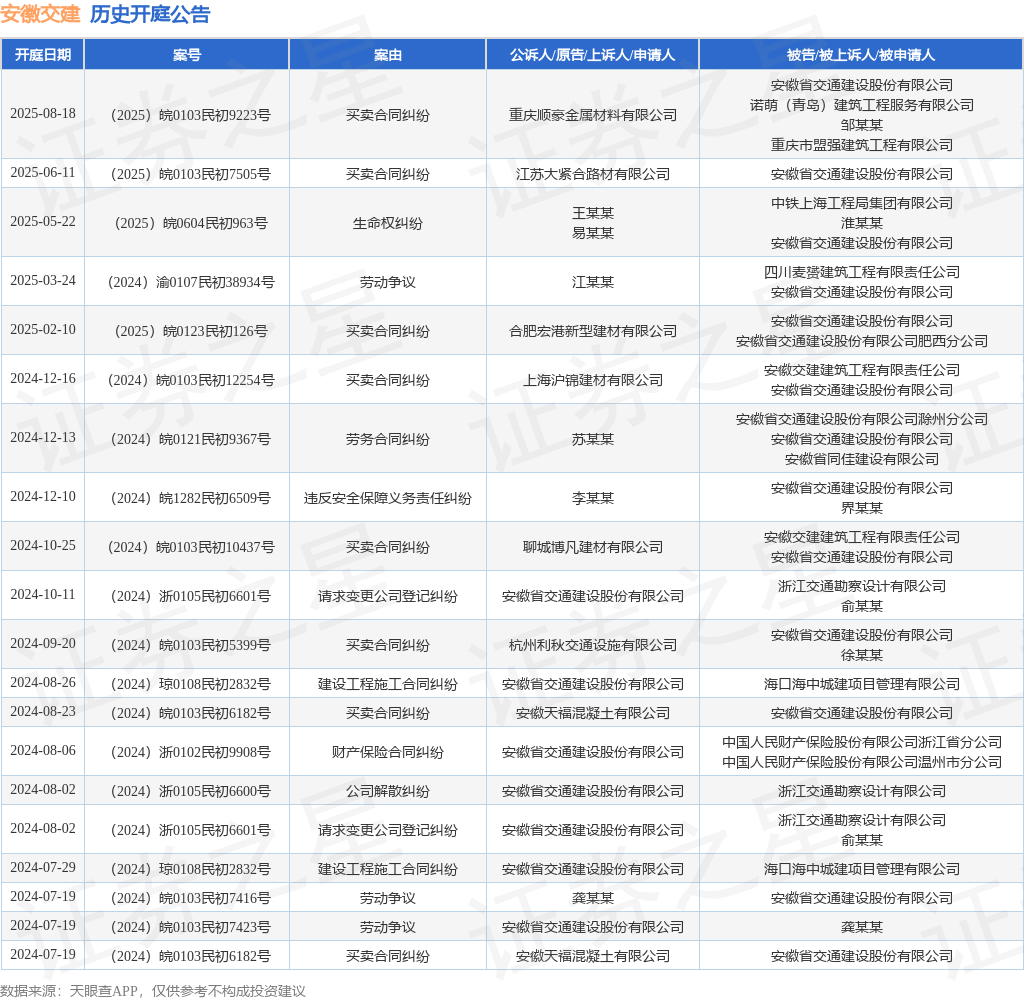The image size is (1024, 1000).
Task: Select date cell 2024-12-16
Action: (x=43, y=378)
